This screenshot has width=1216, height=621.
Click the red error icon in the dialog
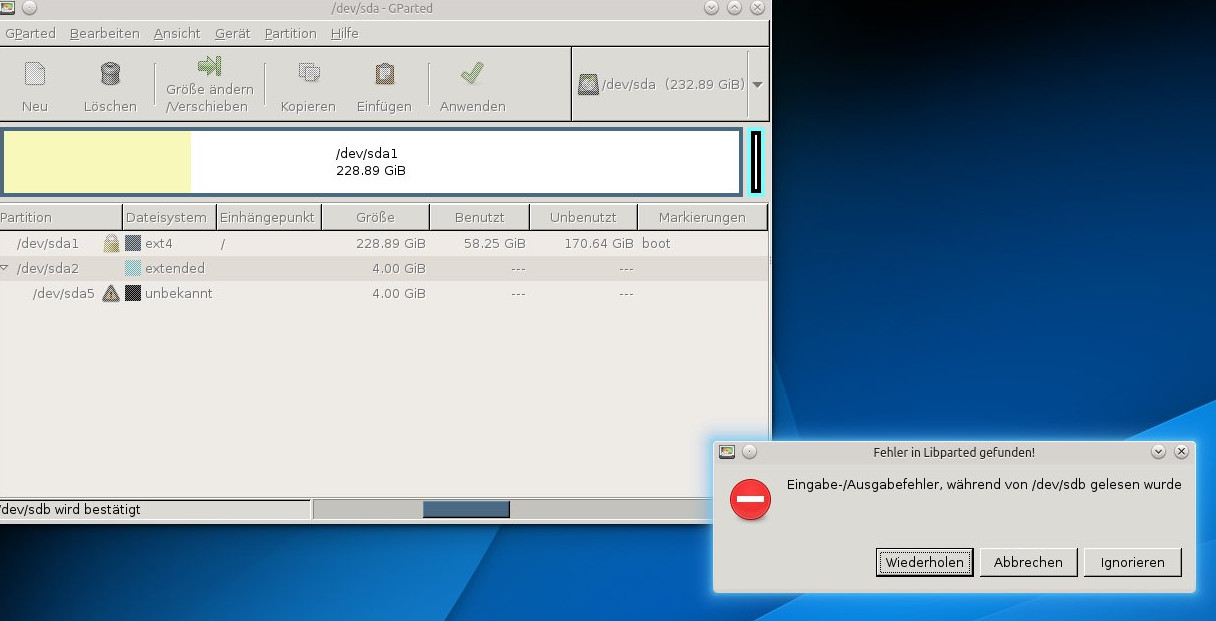pos(750,499)
